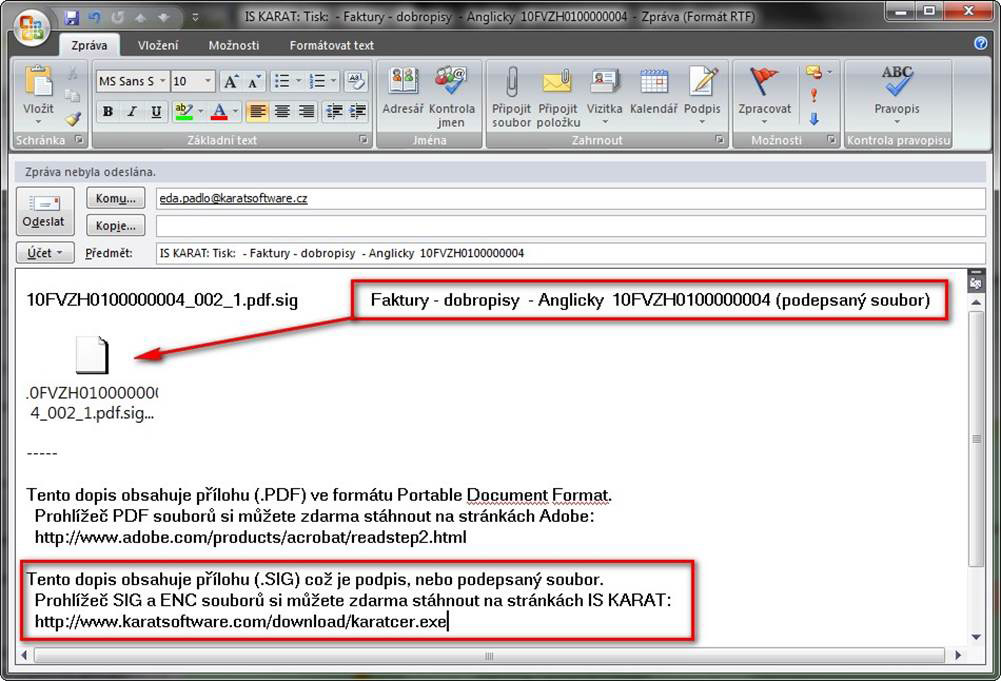
Task: Open the highlight color dropdown arrow
Action: pos(200,112)
